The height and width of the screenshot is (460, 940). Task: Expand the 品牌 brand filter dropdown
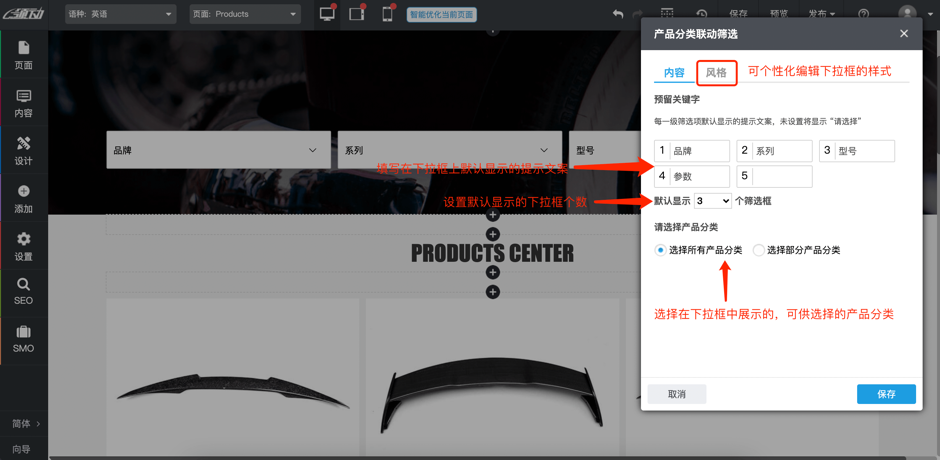218,150
